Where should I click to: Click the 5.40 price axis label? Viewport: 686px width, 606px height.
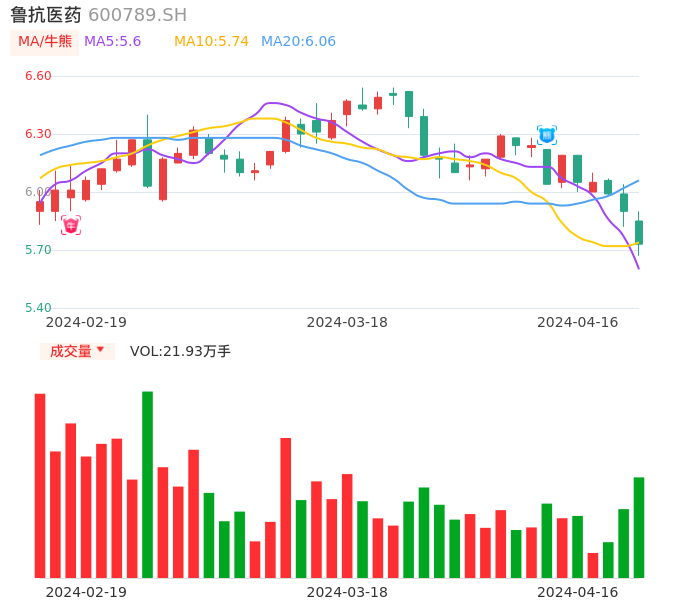37,308
